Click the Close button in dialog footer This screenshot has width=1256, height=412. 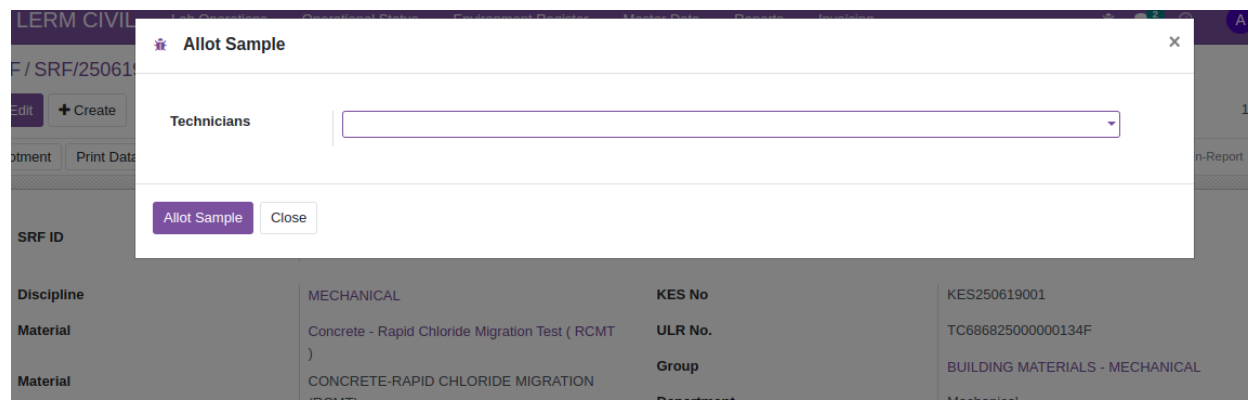click(x=288, y=218)
